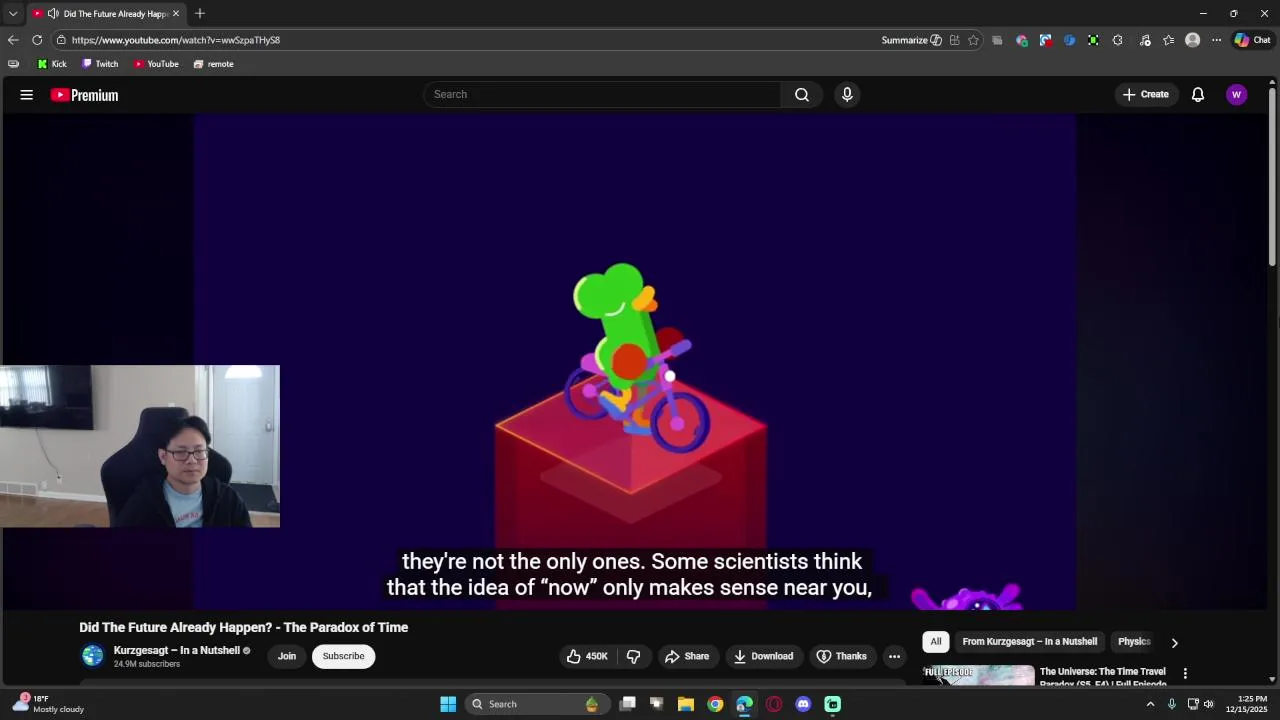Screen dimensions: 1280x720
Task: Open Discord from taskbar
Action: (803, 704)
